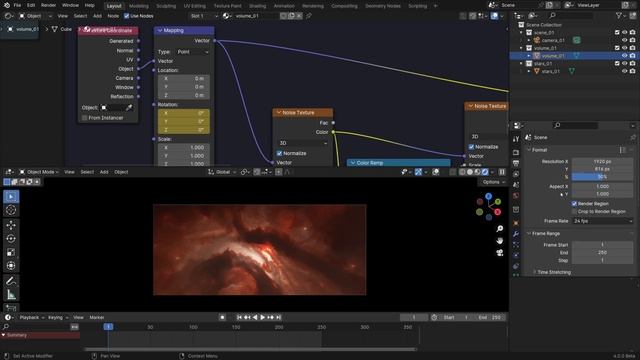Expand the Time Stretching panel
This screenshot has height=360, width=640.
click(535, 272)
